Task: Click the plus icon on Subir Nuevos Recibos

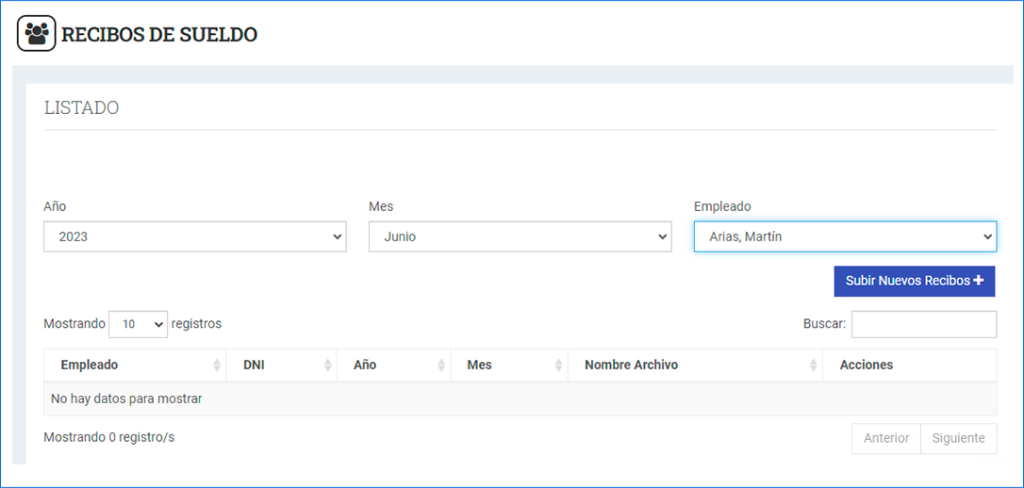Action: click(978, 280)
